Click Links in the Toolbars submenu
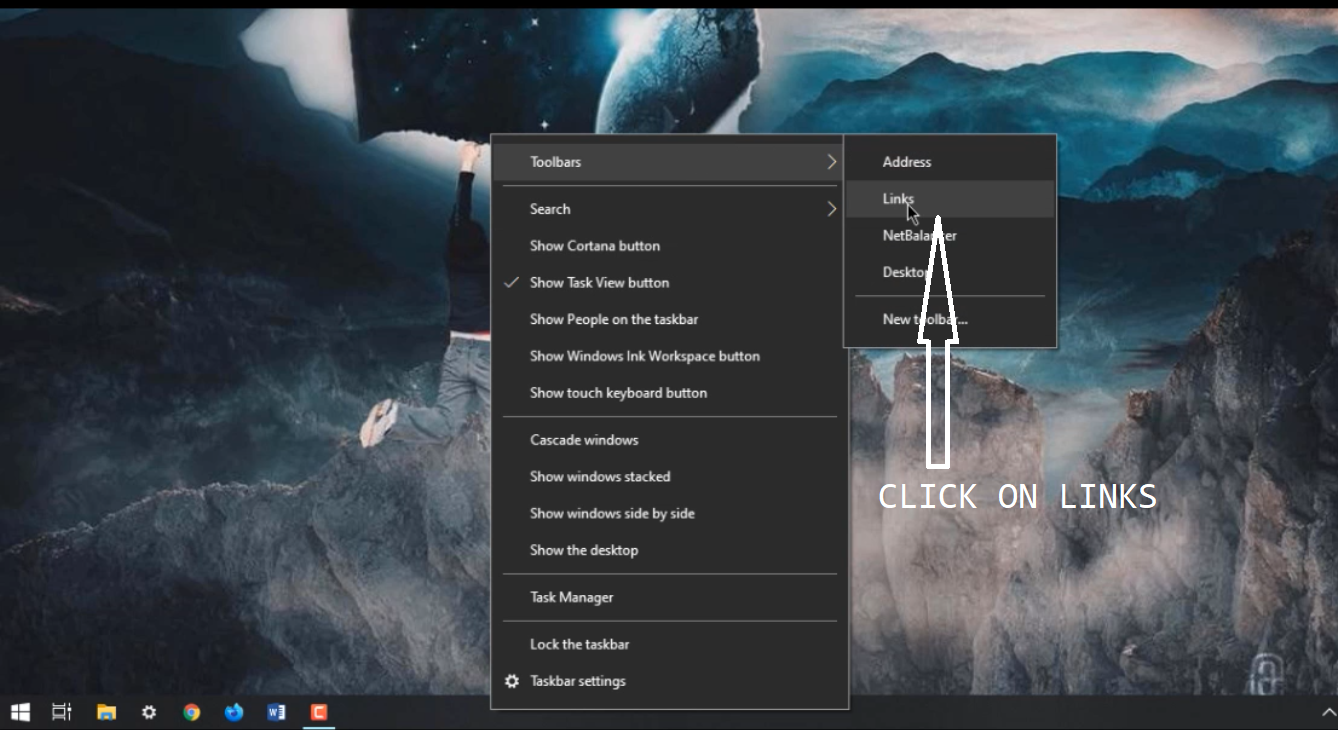 pos(950,199)
